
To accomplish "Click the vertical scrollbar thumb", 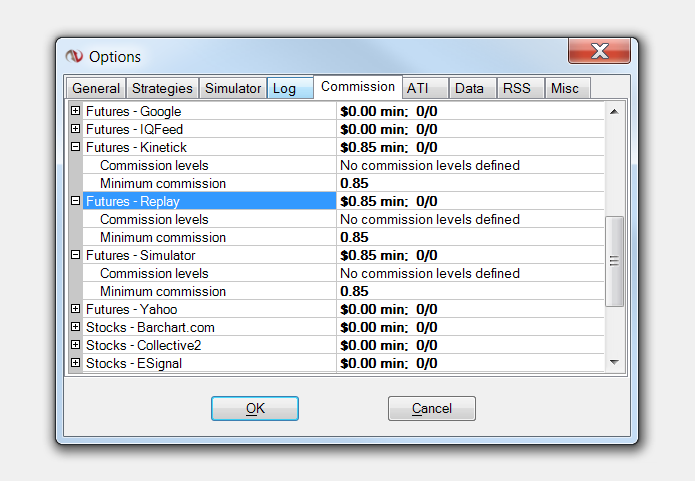I will [614, 261].
